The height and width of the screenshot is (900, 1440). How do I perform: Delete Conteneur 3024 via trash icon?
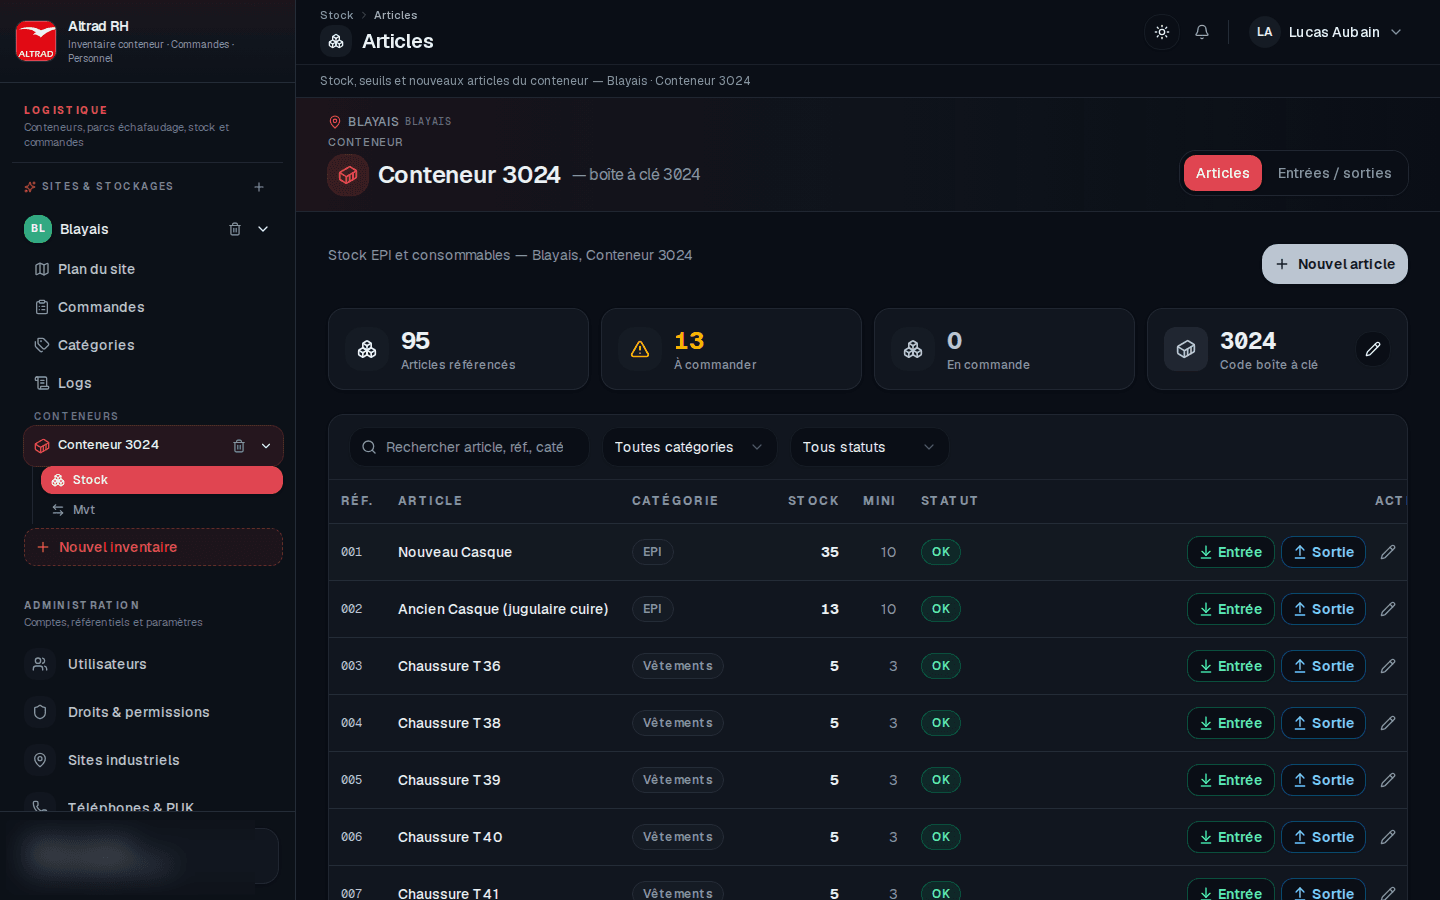pos(239,446)
